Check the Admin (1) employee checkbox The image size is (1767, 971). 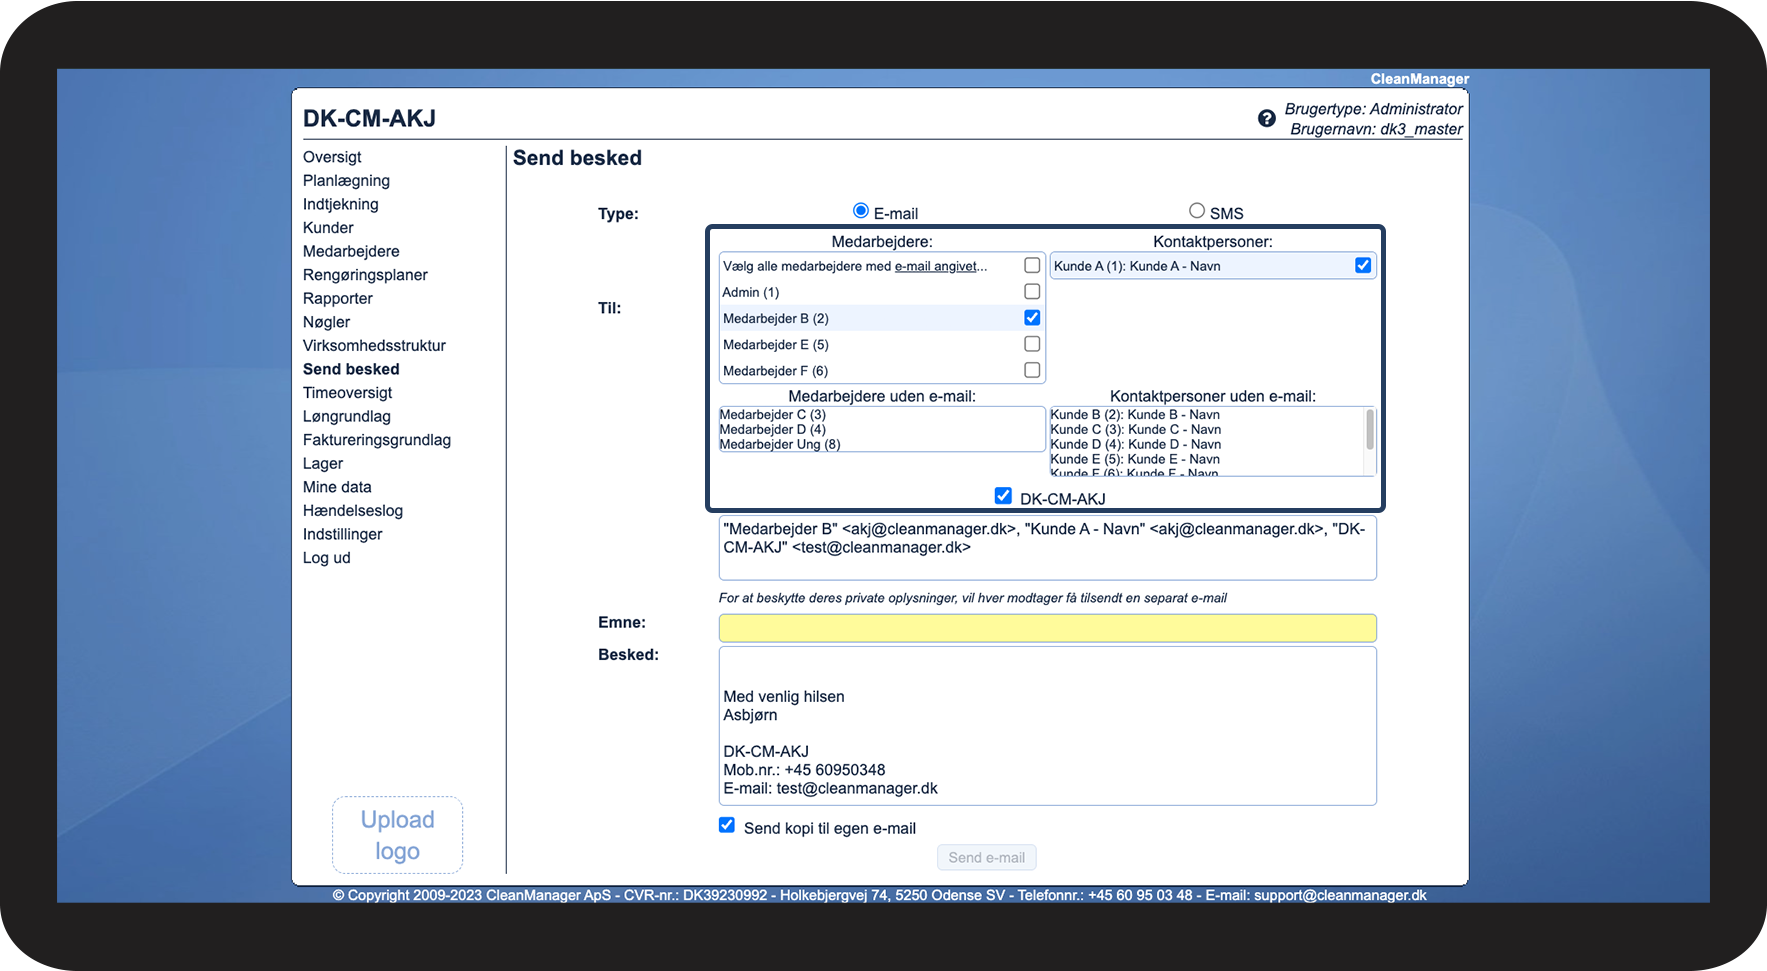tap(1032, 292)
